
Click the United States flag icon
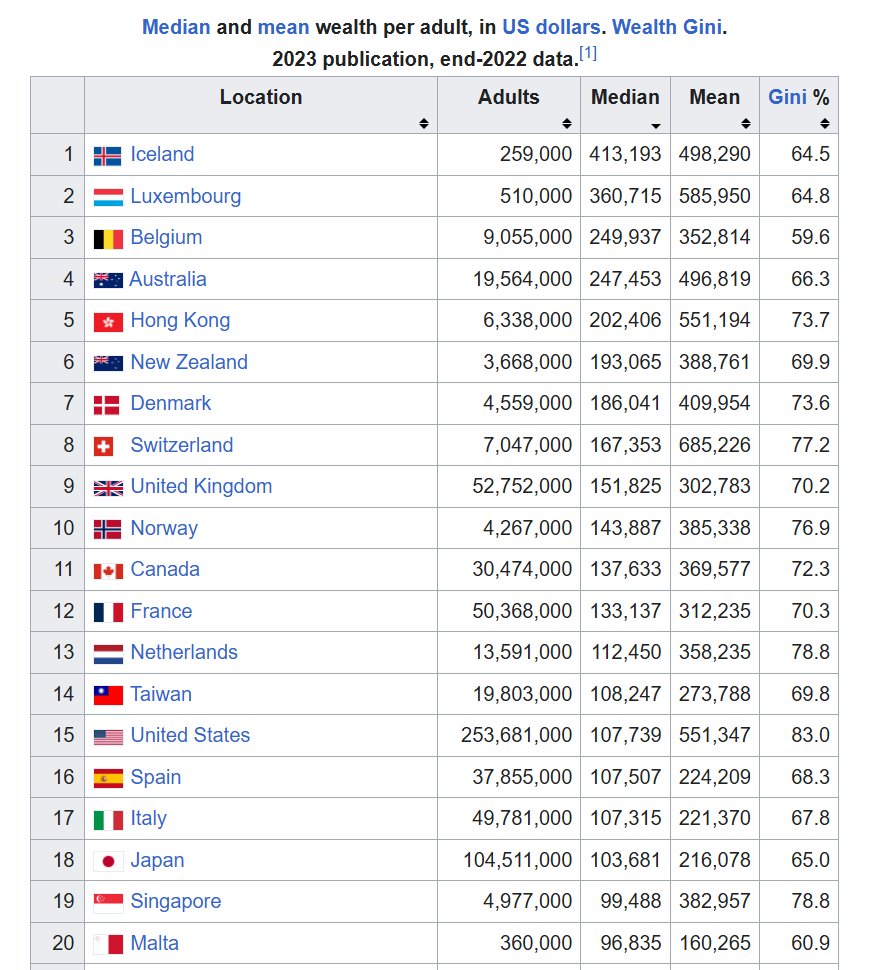108,737
